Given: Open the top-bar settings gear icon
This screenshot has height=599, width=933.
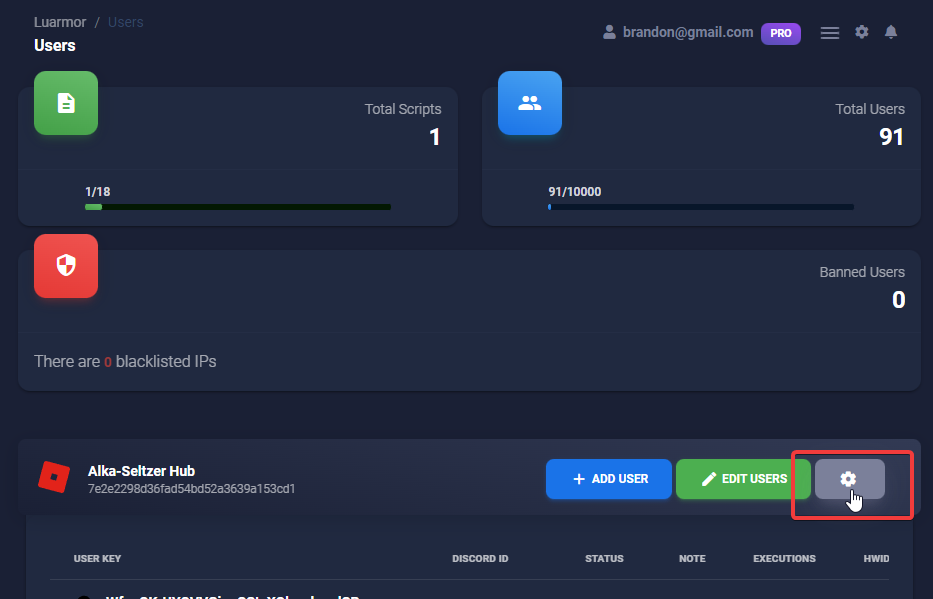Looking at the screenshot, I should click(862, 32).
